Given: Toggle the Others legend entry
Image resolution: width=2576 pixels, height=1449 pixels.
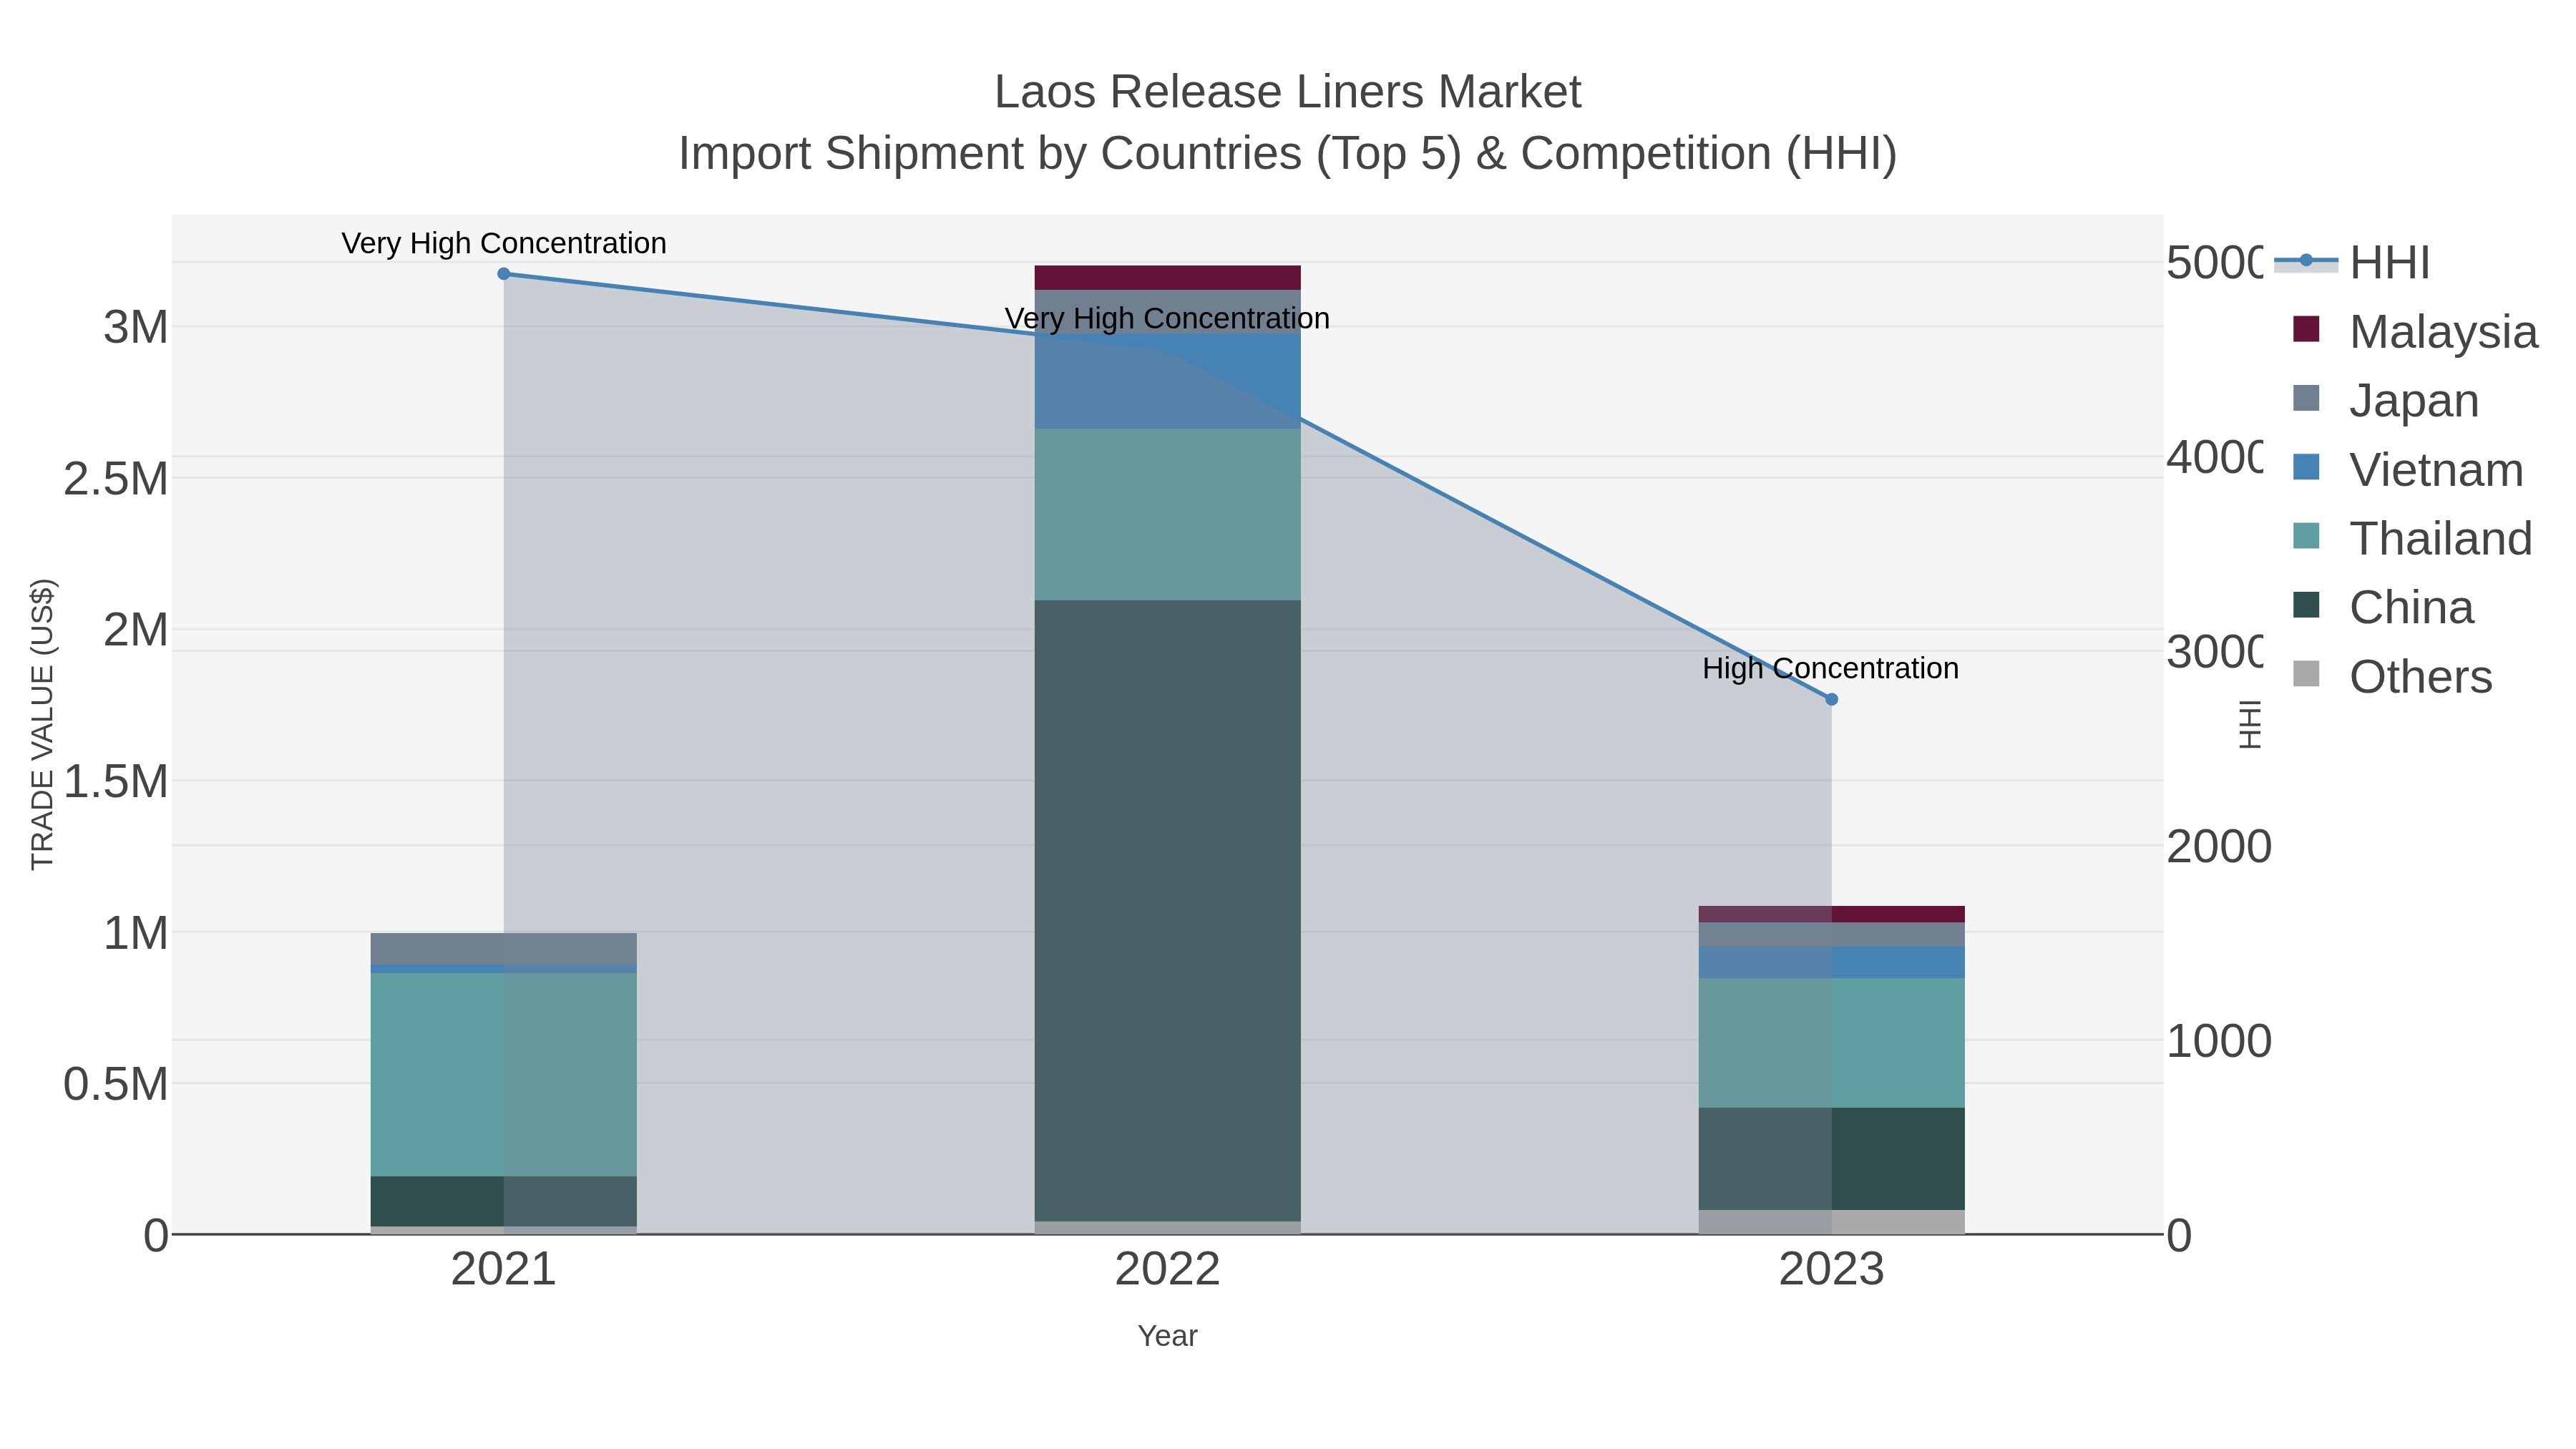Looking at the screenshot, I should tap(2392, 677).
